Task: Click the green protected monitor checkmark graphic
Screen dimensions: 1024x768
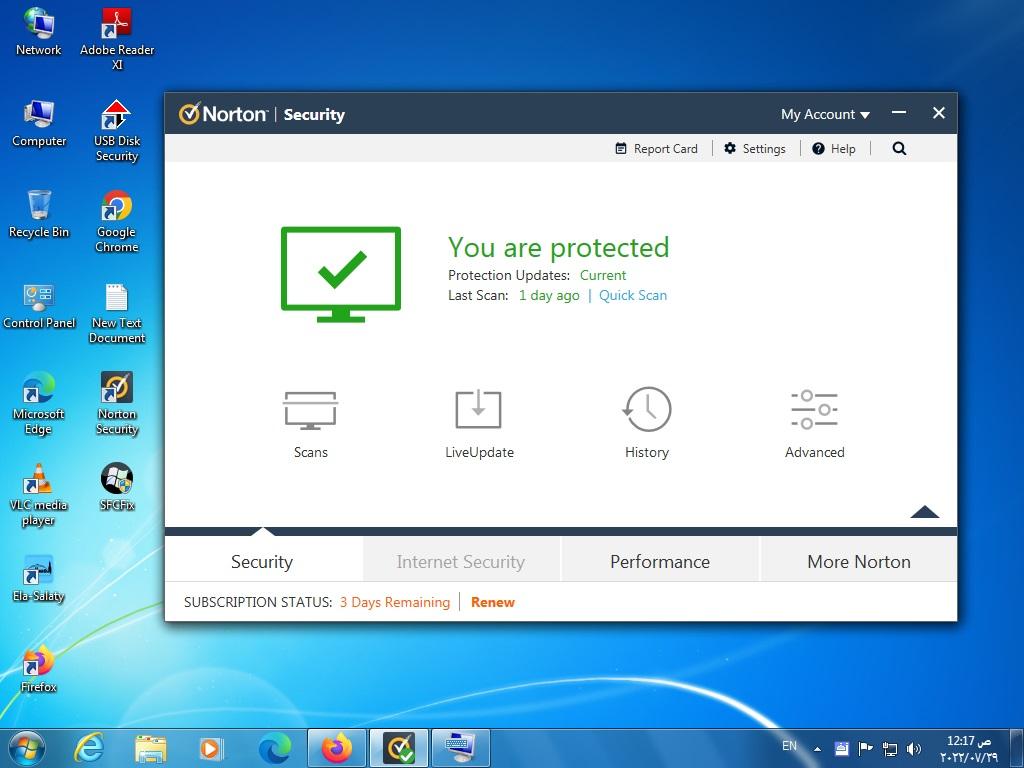Action: 341,274
